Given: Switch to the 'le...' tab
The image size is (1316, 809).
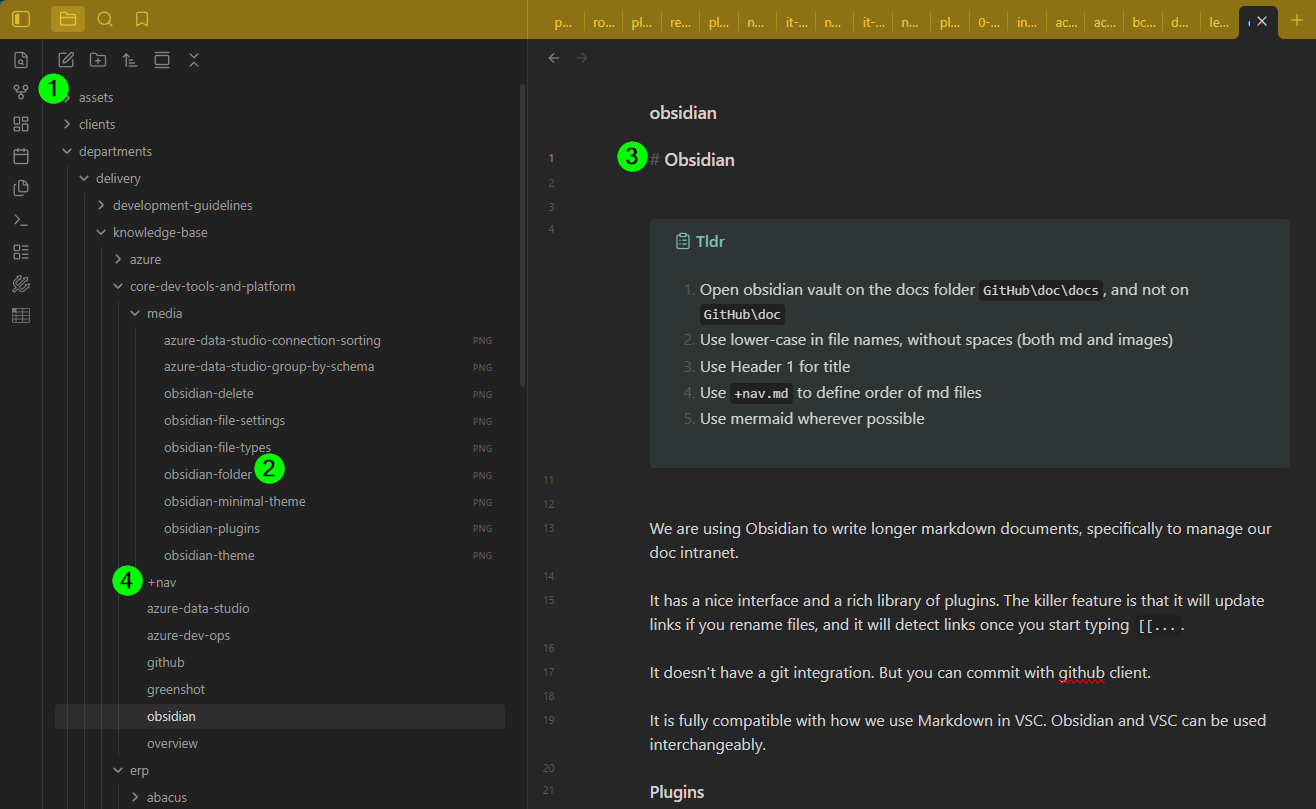Looking at the screenshot, I should pos(1220,21).
